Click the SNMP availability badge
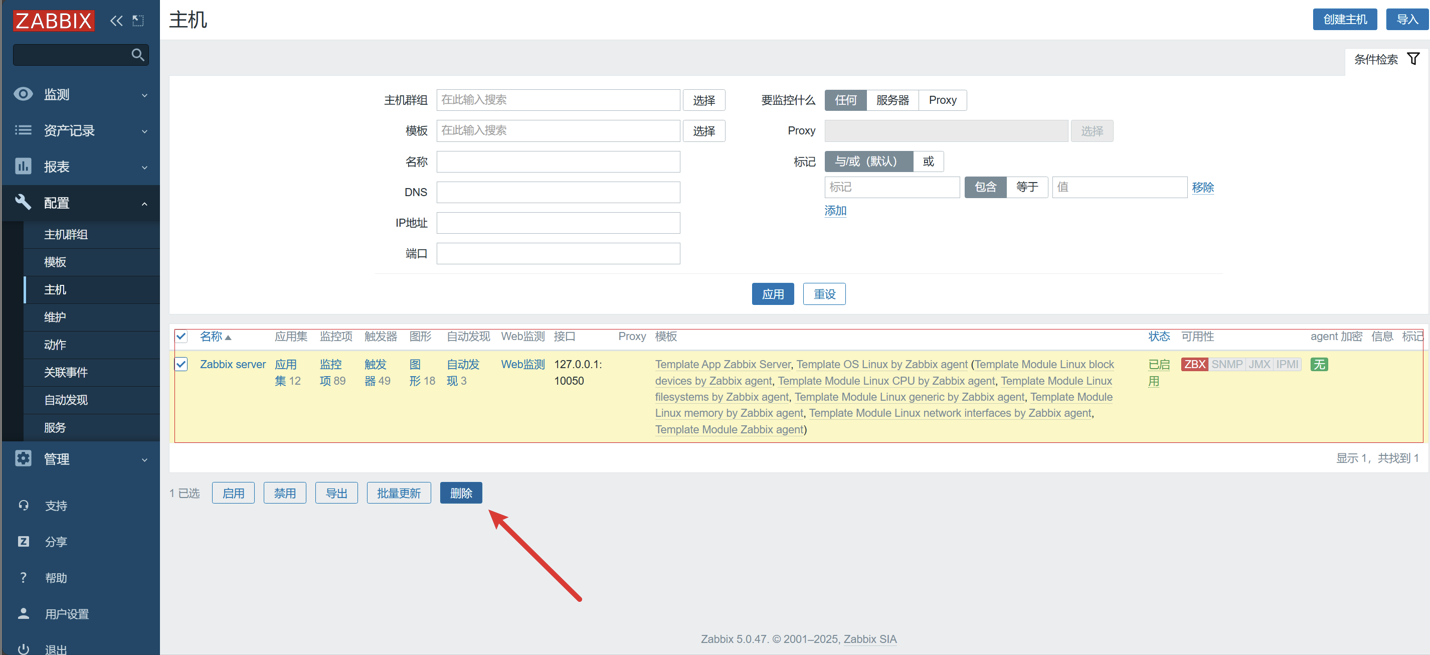The width and height of the screenshot is (1430, 655). [1227, 364]
